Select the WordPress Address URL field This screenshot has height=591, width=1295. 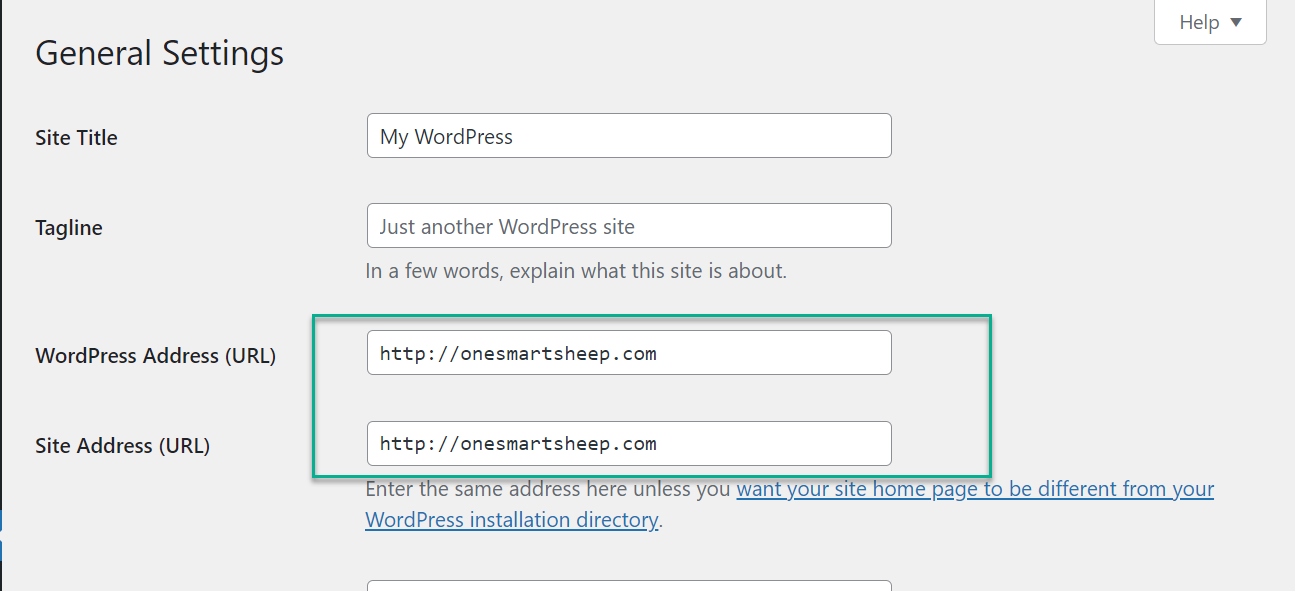pos(629,353)
